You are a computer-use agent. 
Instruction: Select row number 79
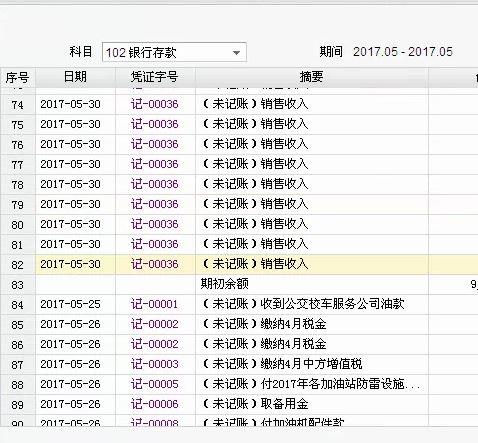[17, 205]
